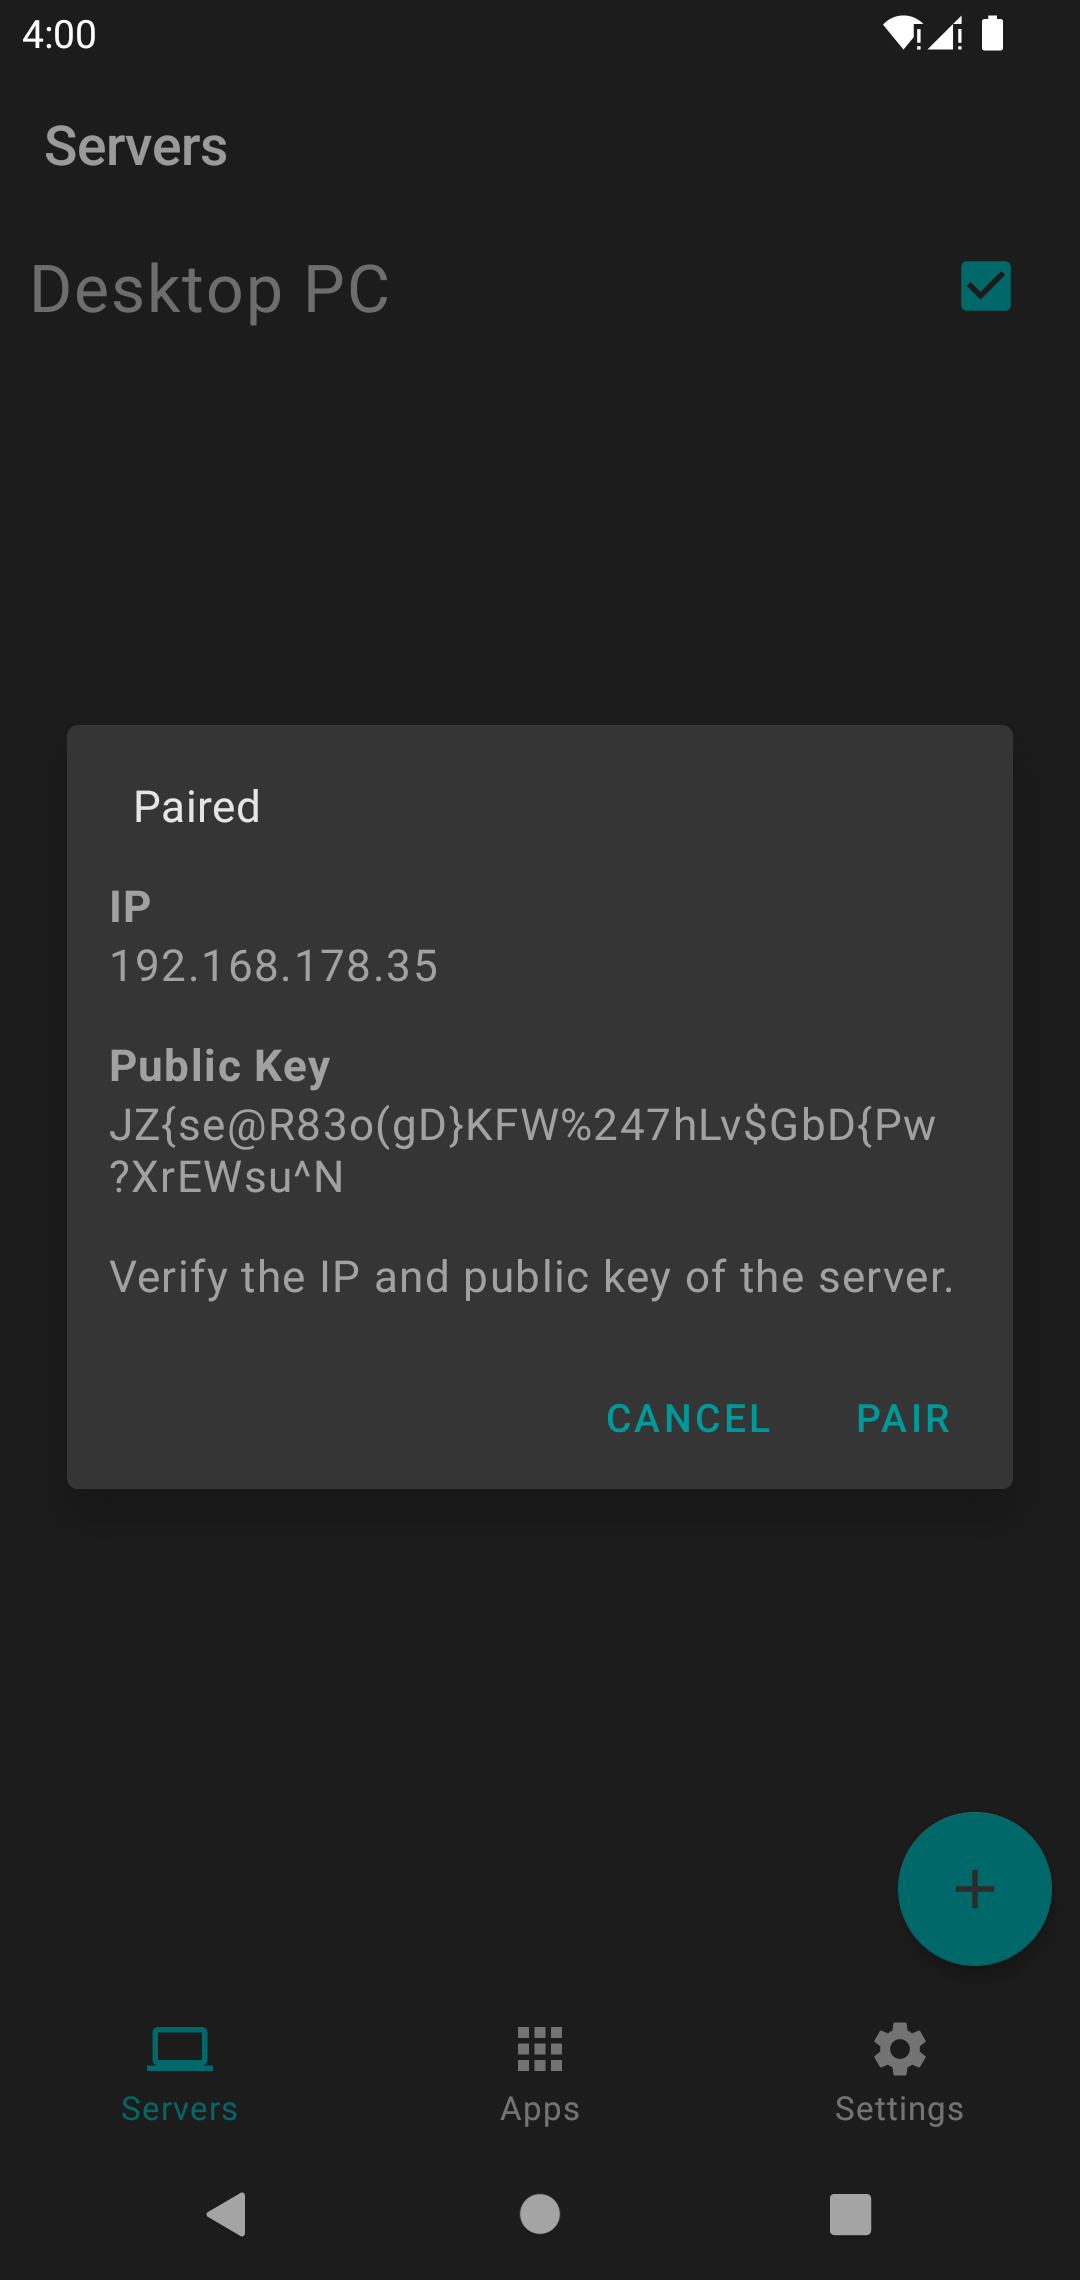Screen dimensions: 1080x2280
Task: Tap the verify IP and public key message
Action: click(531, 1277)
